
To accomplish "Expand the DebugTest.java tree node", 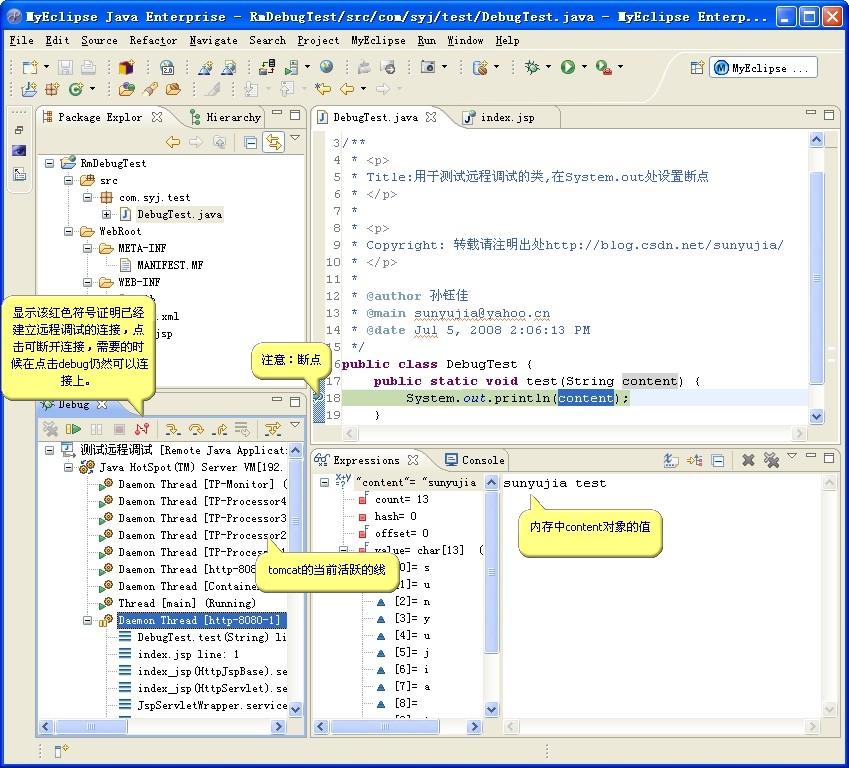I will (x=107, y=214).
